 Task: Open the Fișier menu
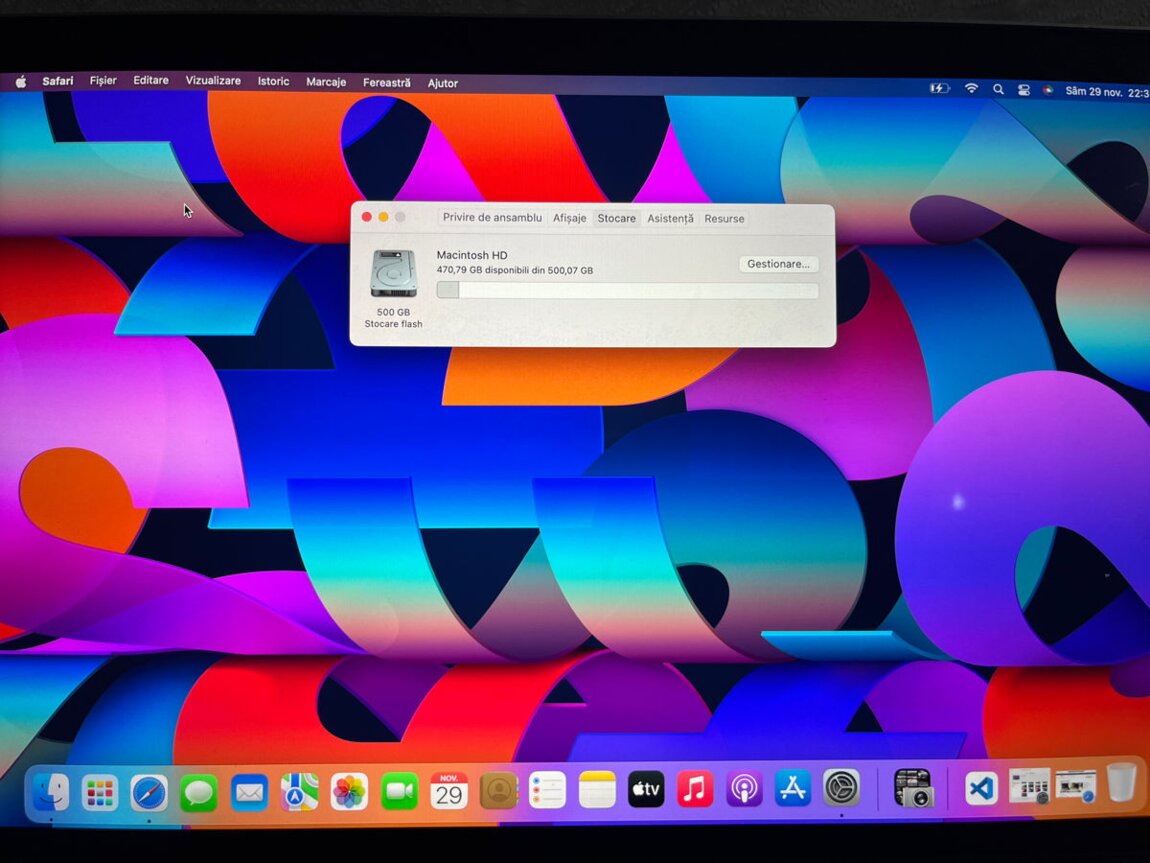click(x=103, y=81)
